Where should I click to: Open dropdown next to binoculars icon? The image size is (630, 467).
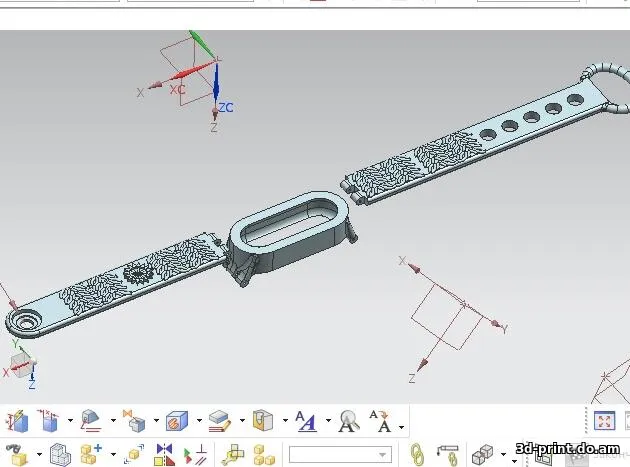[x=39, y=455]
